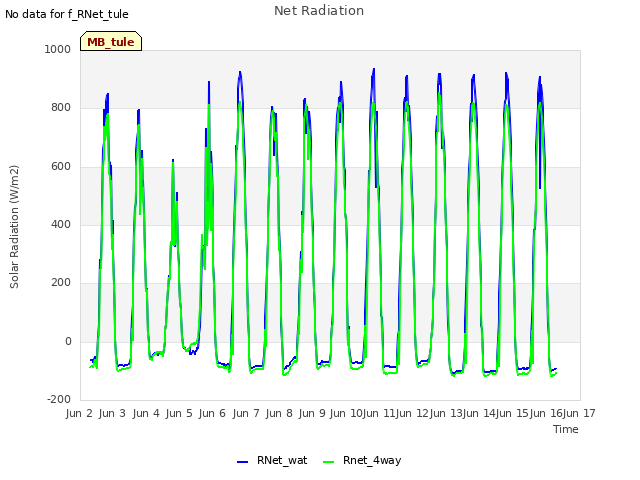Click the Jun 5 x-axis label
640x480 pixels.
pos(179,413)
